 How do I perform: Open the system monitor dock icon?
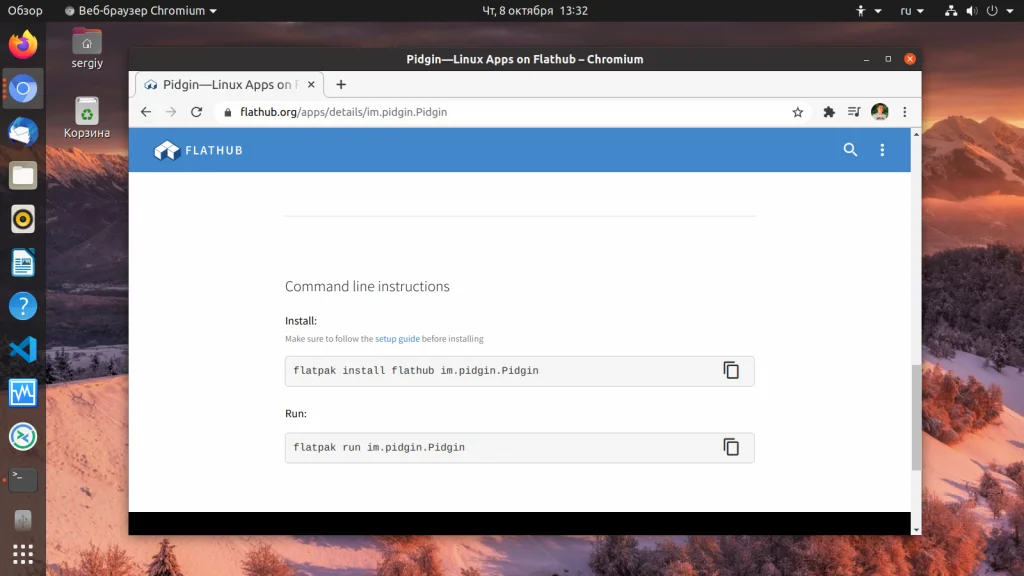(23, 393)
